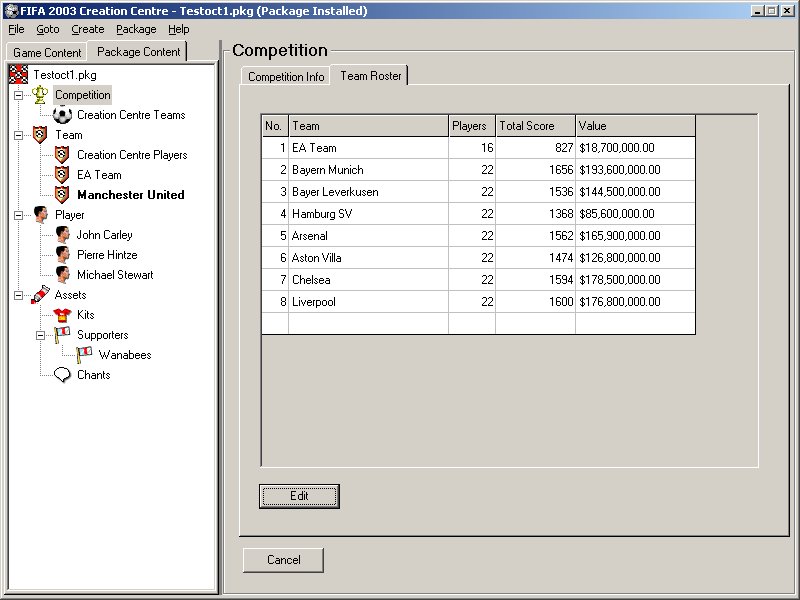Open the Create menu
This screenshot has height=600, width=800.
[x=88, y=29]
